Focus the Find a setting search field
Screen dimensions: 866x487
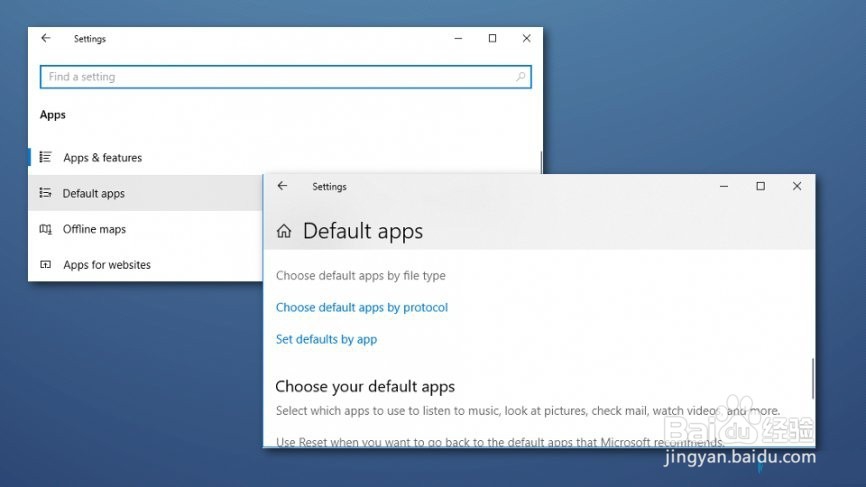click(286, 77)
